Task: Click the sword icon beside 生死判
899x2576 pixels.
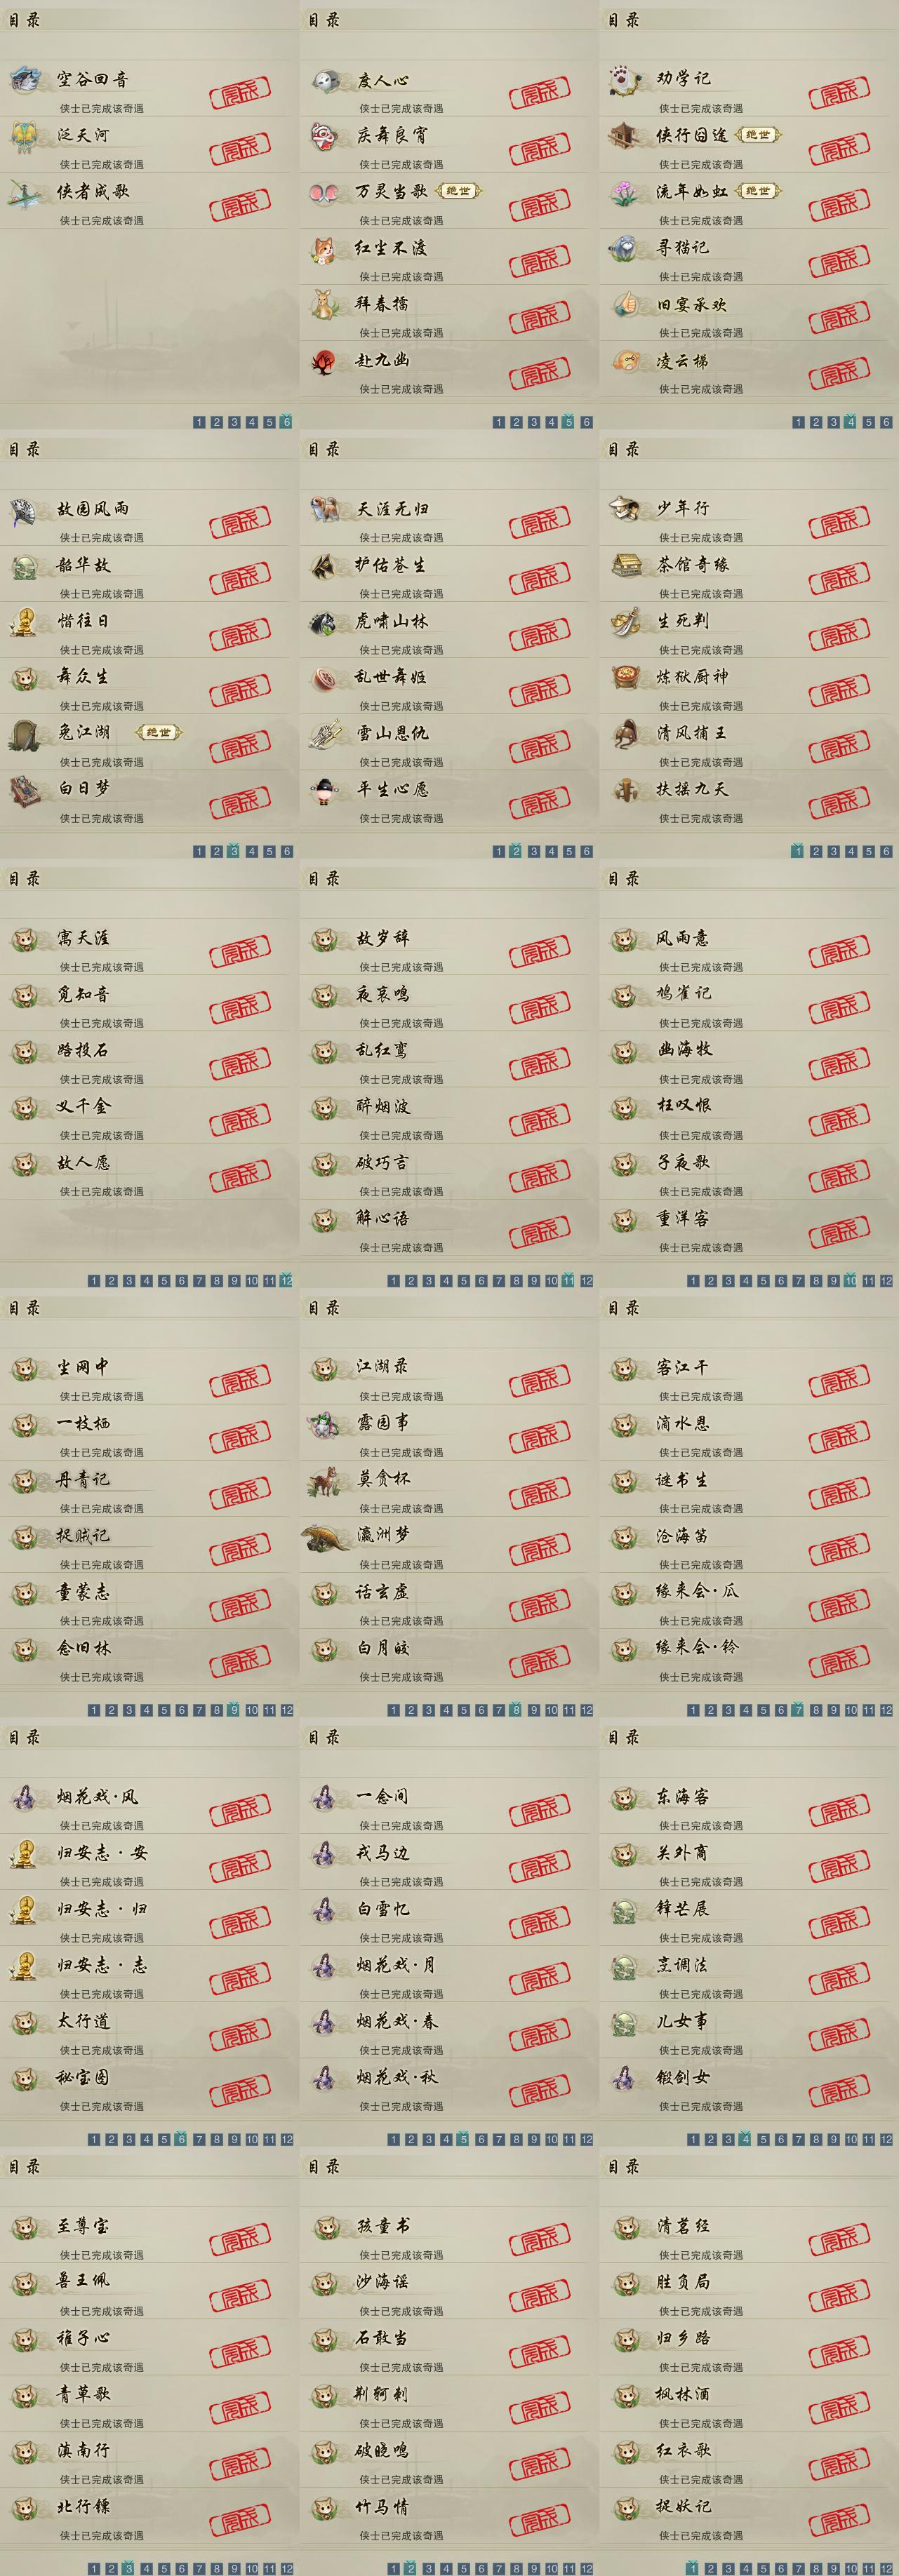Action: [x=625, y=621]
